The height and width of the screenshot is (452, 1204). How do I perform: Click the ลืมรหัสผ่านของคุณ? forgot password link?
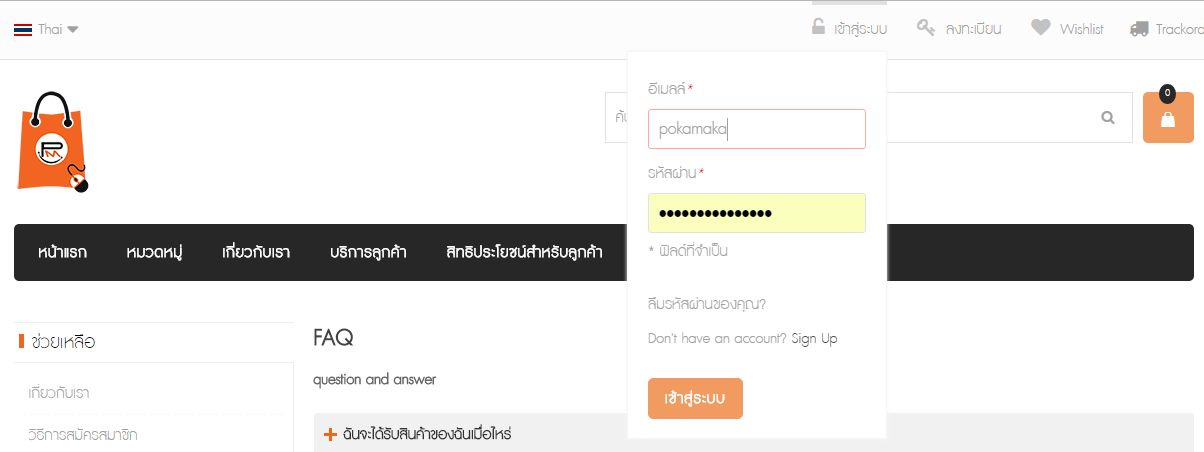coord(706,304)
